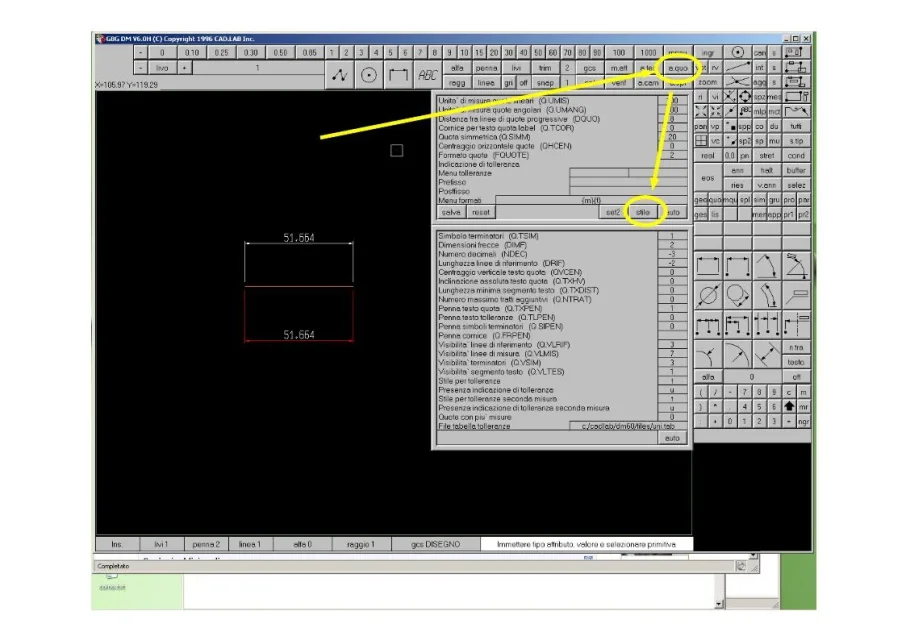Click the 'livo' level button
This screenshot has height=640, width=906.
162,68
